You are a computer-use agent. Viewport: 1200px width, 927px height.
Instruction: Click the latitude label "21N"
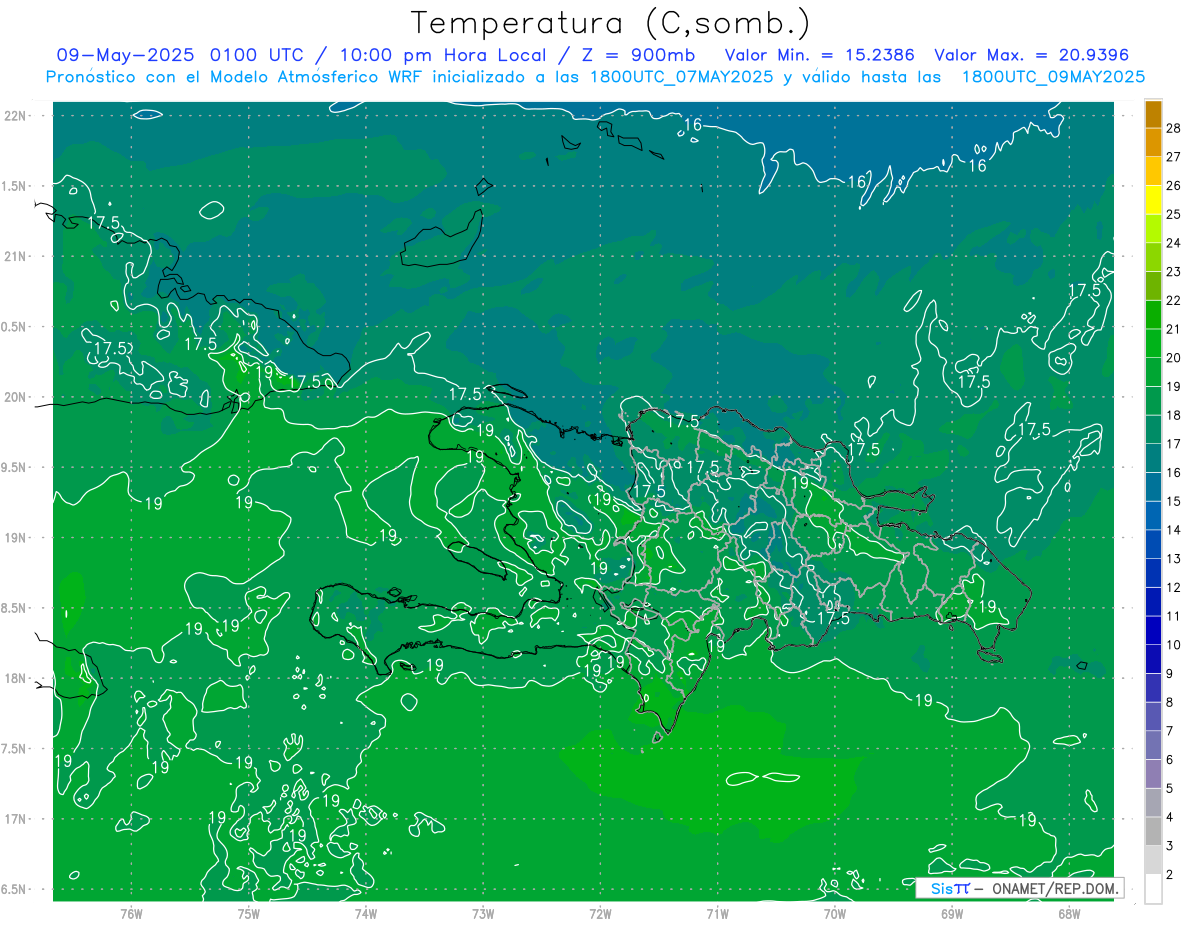tap(15, 256)
